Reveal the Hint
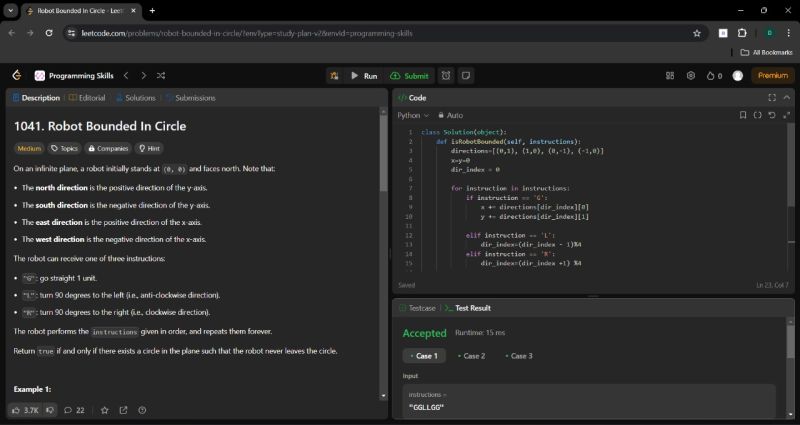The height and width of the screenshot is (425, 800). (149, 148)
